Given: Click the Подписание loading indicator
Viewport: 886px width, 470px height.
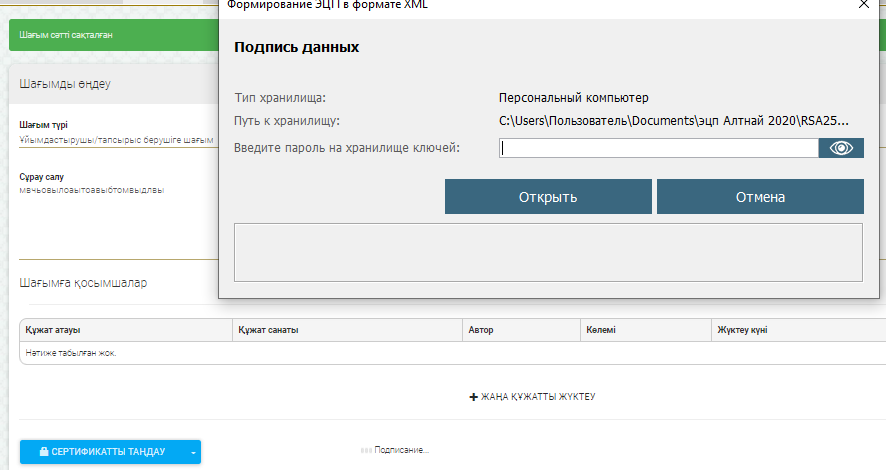Looking at the screenshot, I should point(395,450).
